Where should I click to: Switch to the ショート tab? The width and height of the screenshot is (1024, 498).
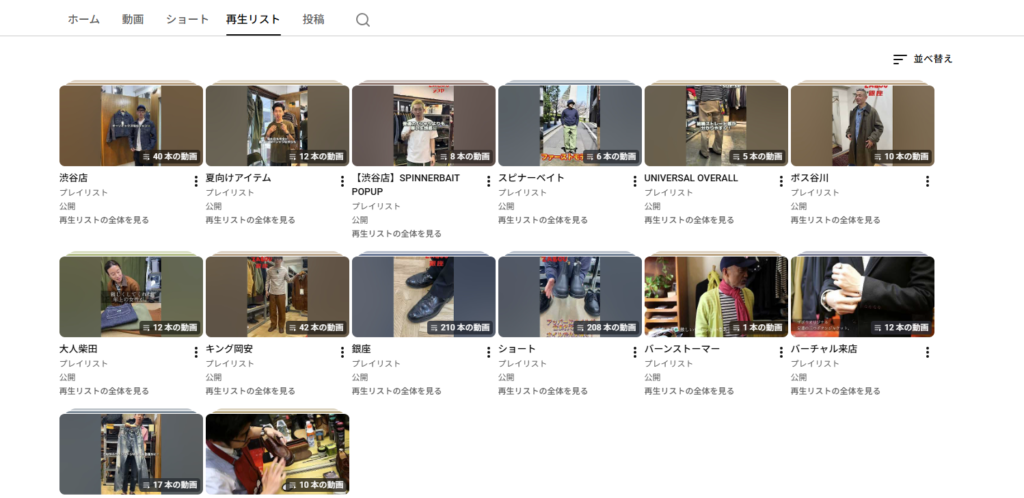(187, 20)
